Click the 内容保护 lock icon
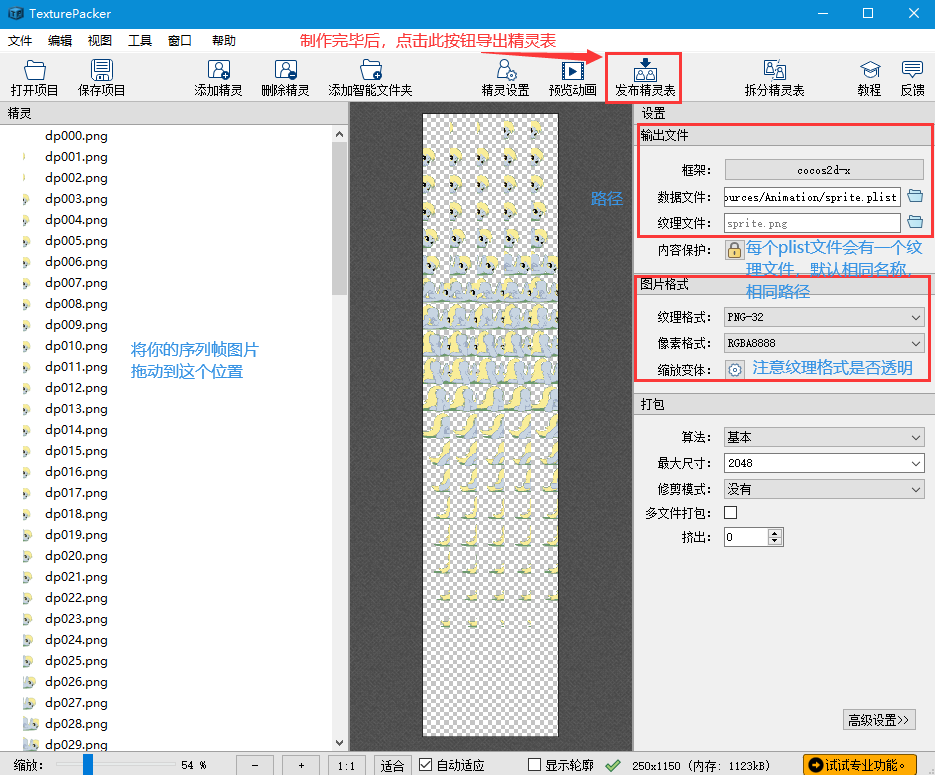This screenshot has width=935, height=775. (734, 250)
